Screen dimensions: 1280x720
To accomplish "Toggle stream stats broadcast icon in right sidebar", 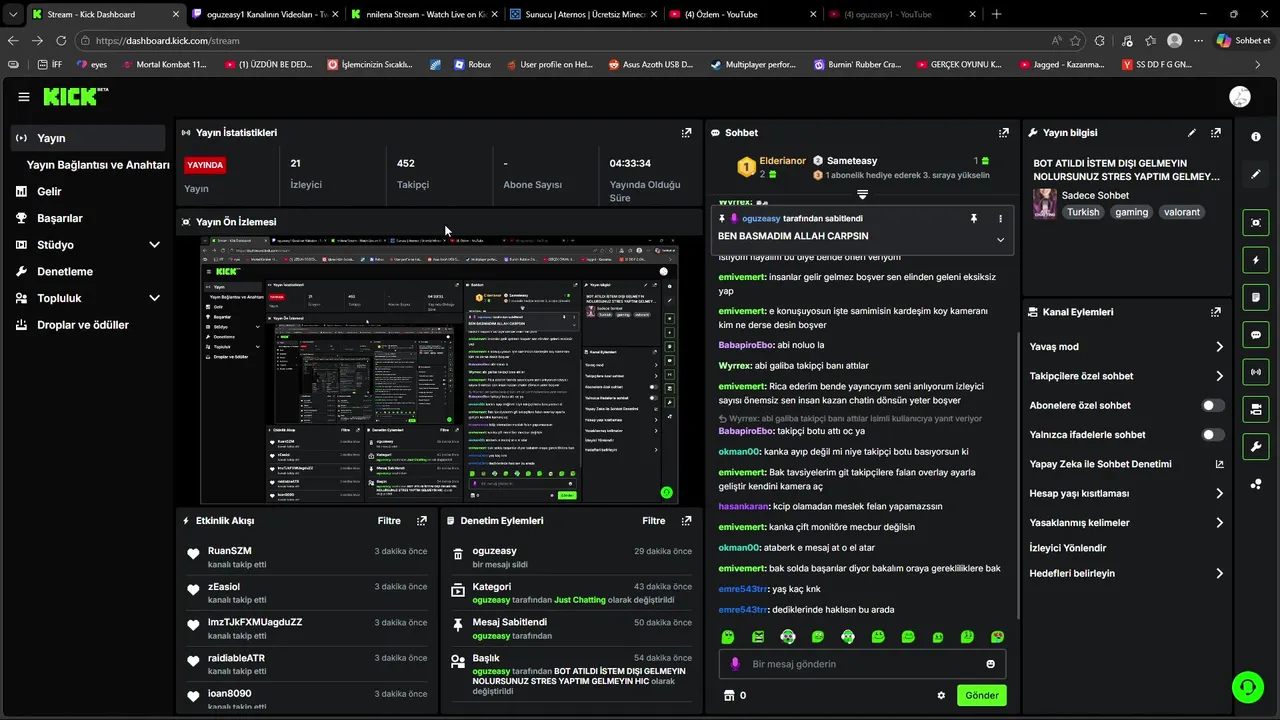I will [1256, 372].
